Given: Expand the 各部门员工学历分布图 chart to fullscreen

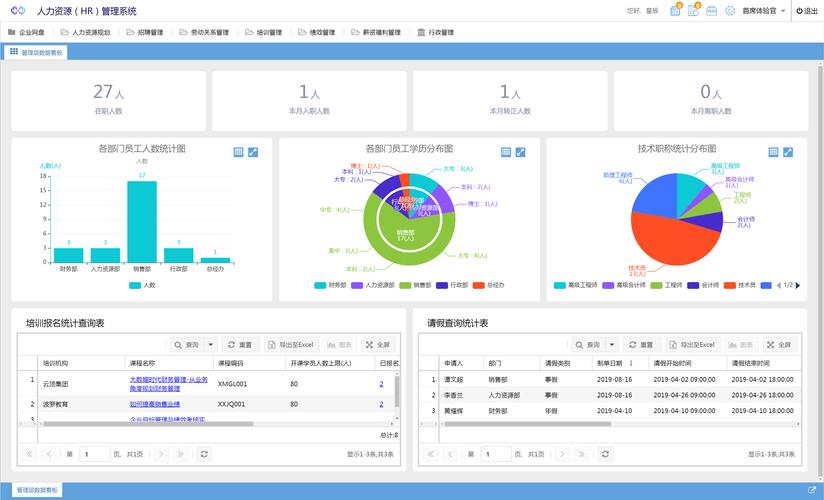Looking at the screenshot, I should click(x=521, y=152).
